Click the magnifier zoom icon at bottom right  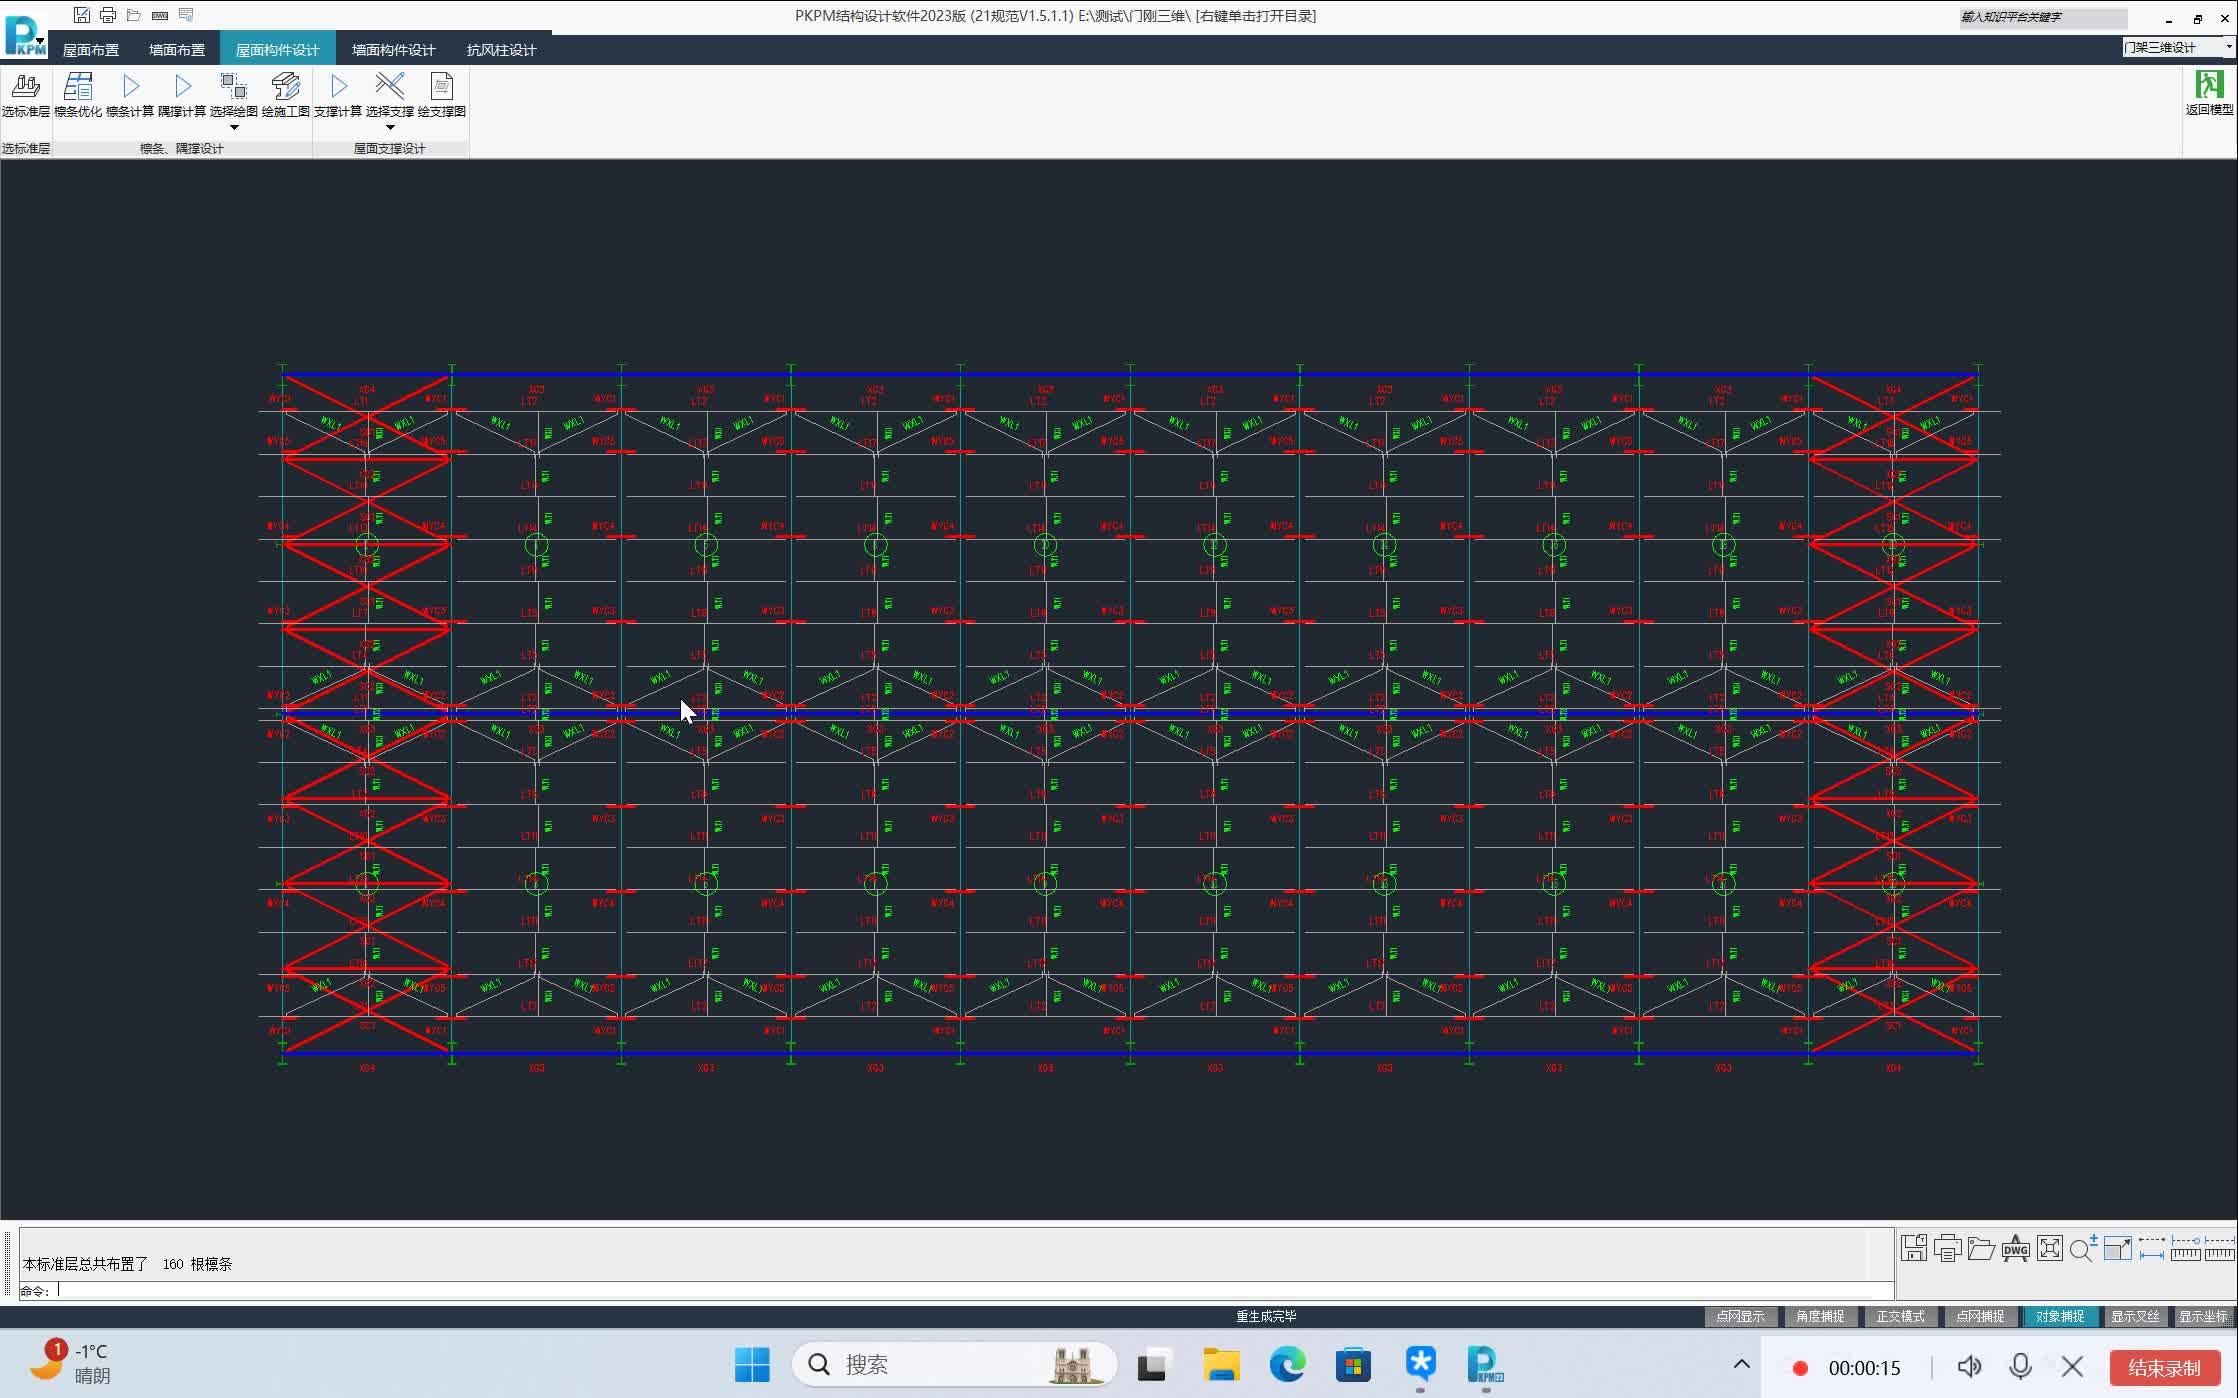click(x=2083, y=1248)
